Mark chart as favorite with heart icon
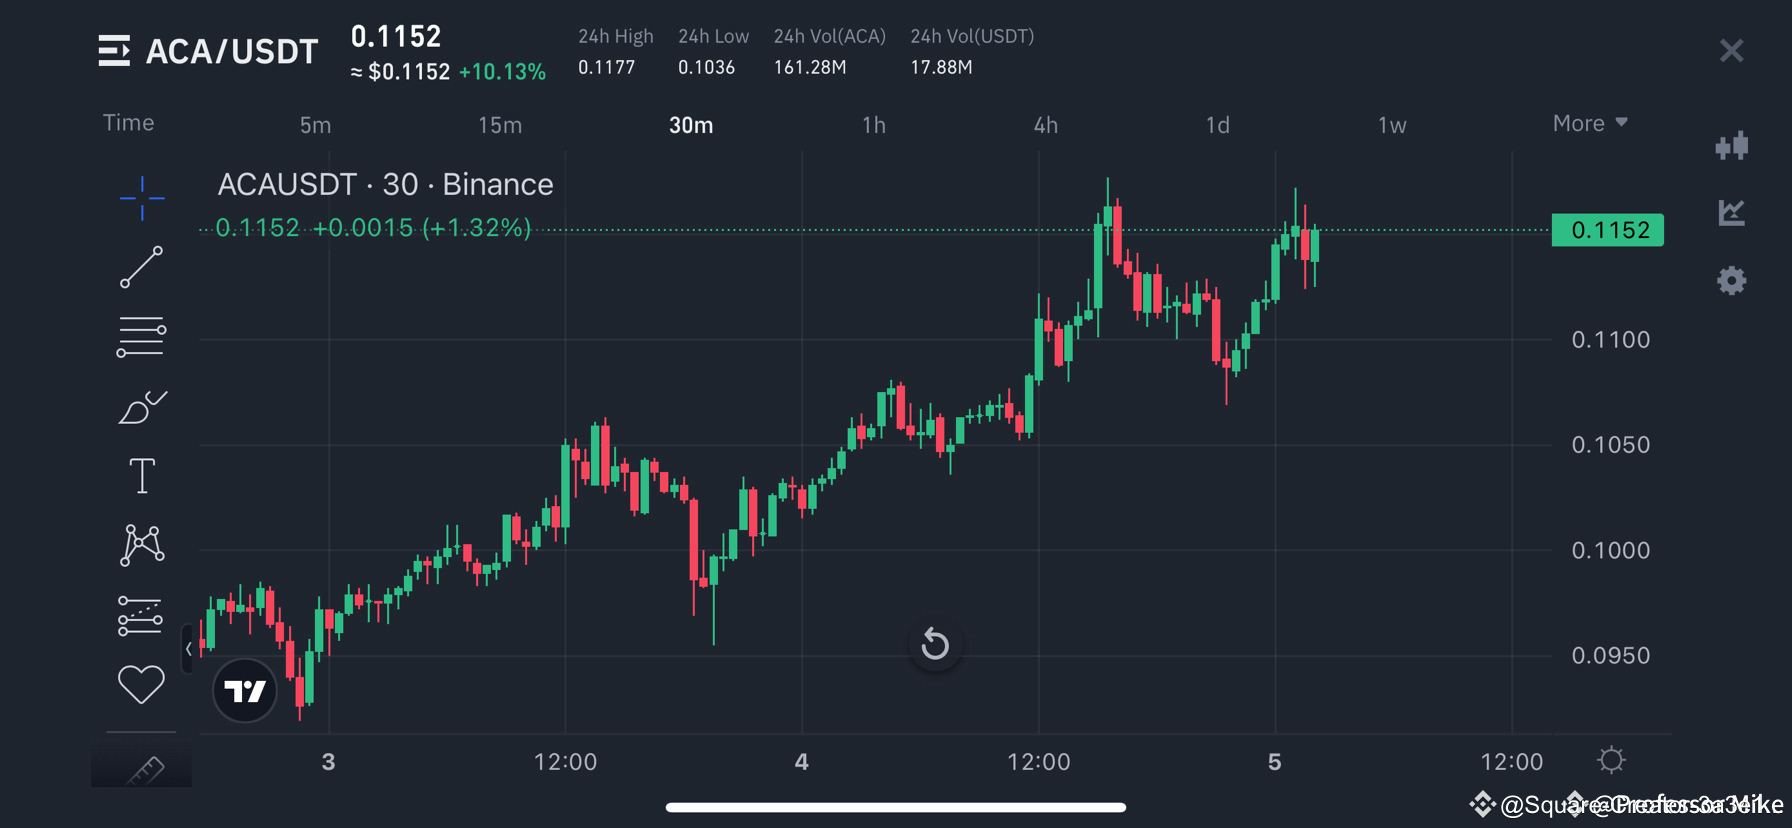 [x=141, y=684]
